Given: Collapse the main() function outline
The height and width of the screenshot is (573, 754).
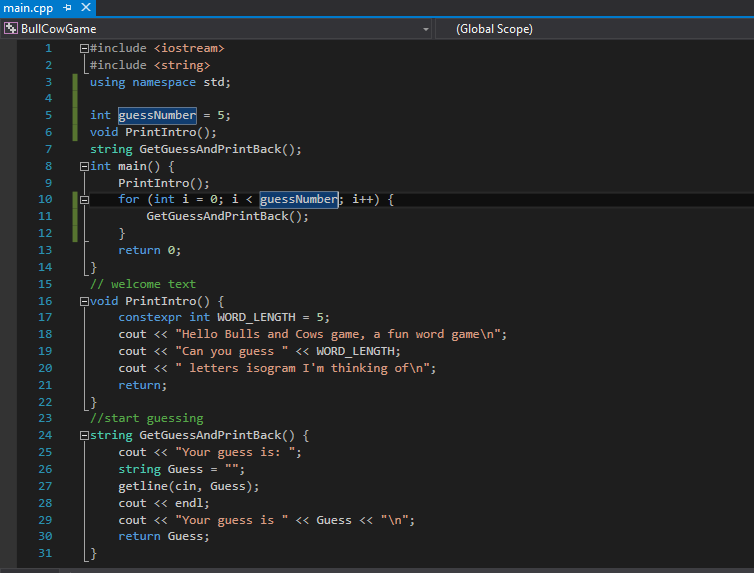Looking at the screenshot, I should 84,166.
